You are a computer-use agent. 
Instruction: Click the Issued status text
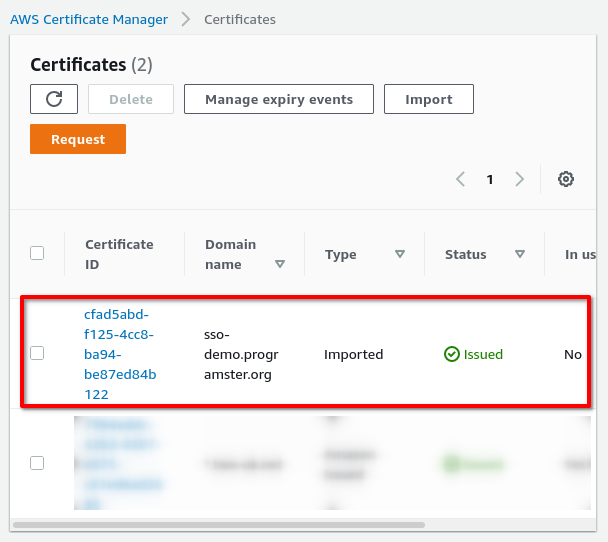click(483, 354)
